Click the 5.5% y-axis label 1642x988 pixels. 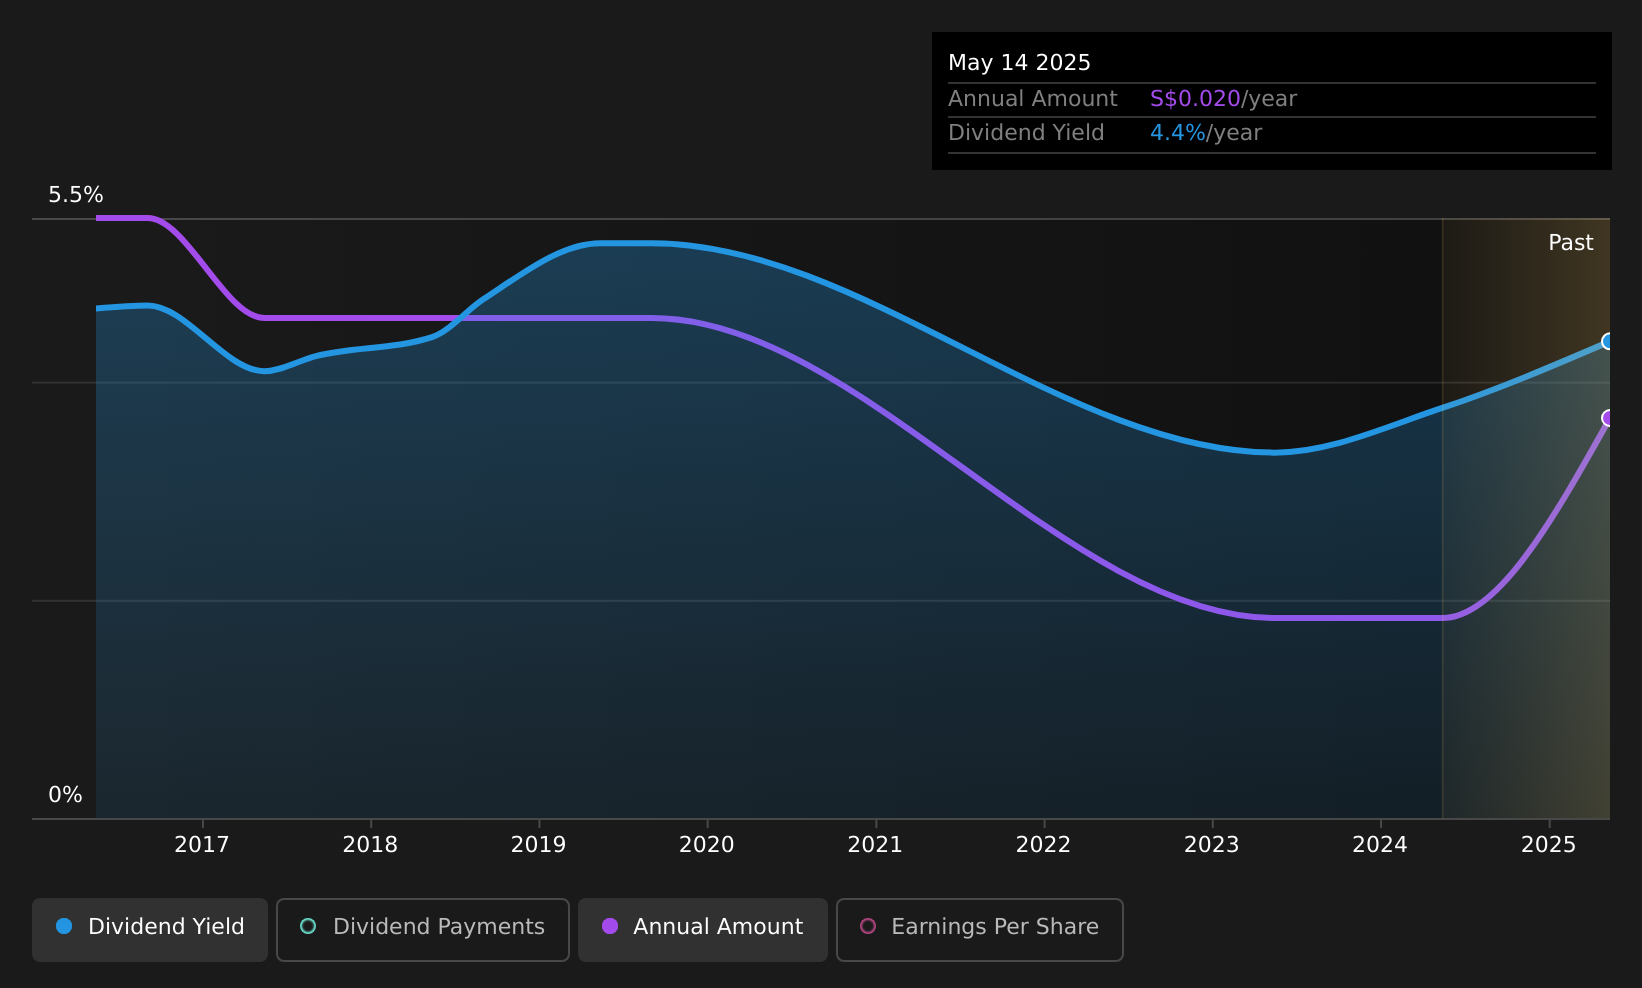pyautogui.click(x=76, y=195)
